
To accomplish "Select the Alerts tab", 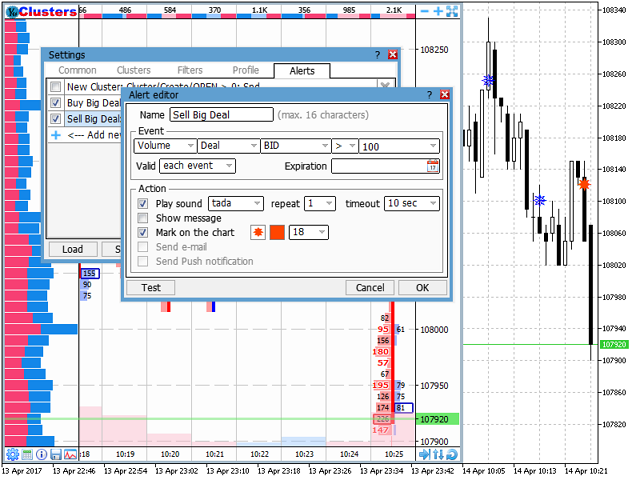I will [302, 71].
